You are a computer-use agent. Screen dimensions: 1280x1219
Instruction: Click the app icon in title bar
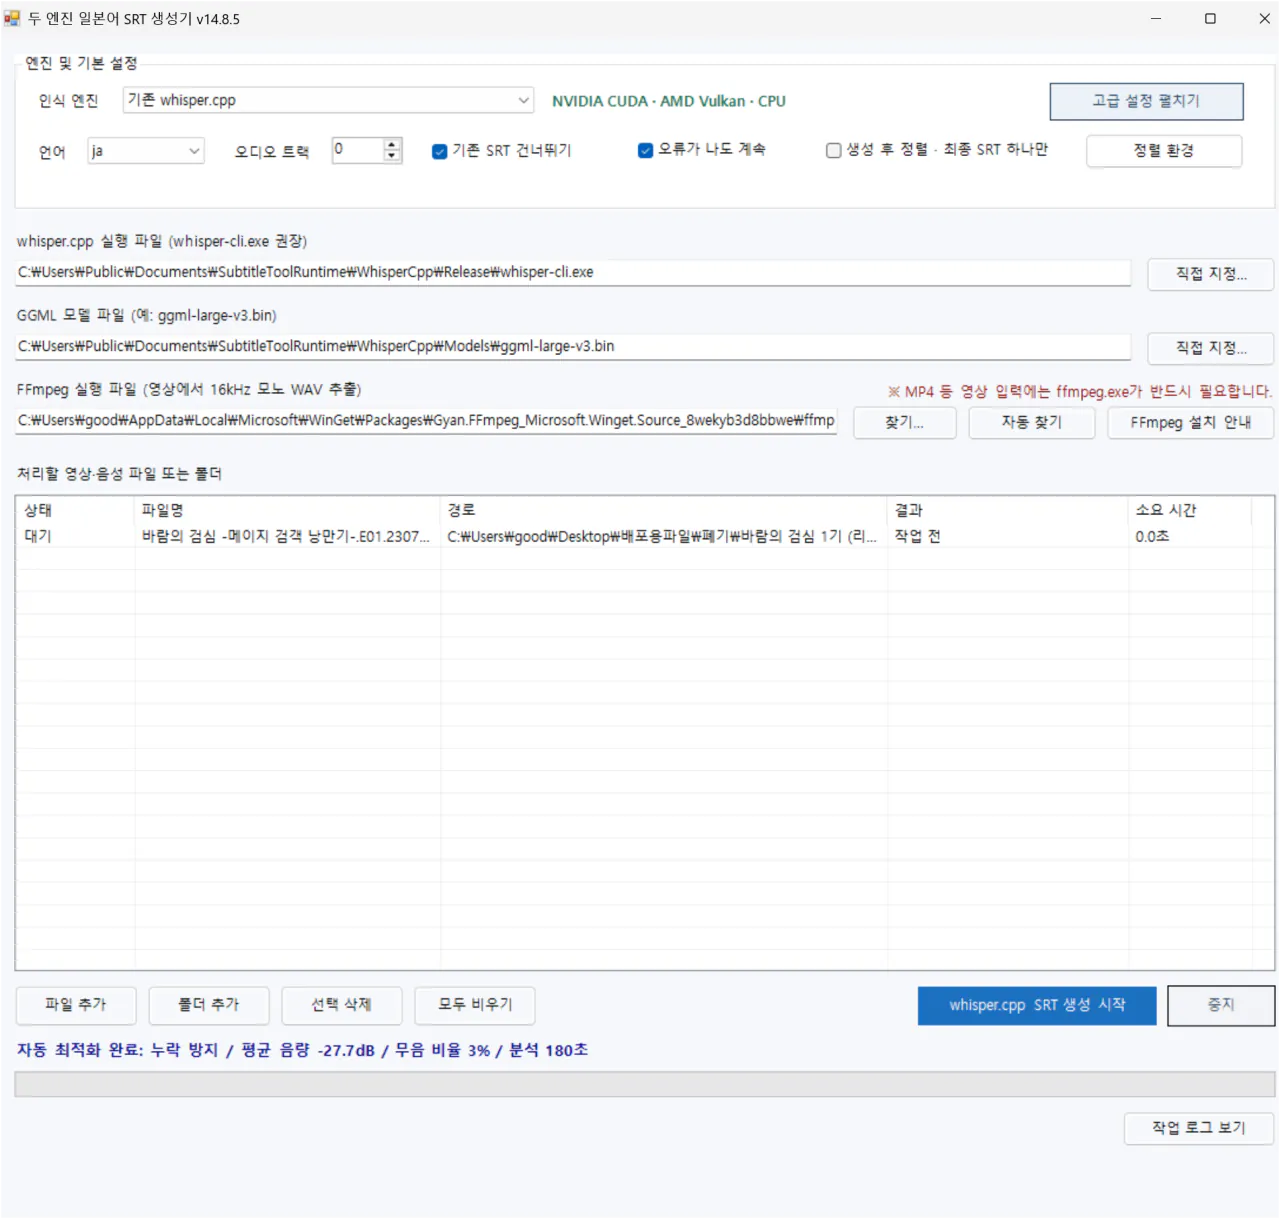point(12,18)
